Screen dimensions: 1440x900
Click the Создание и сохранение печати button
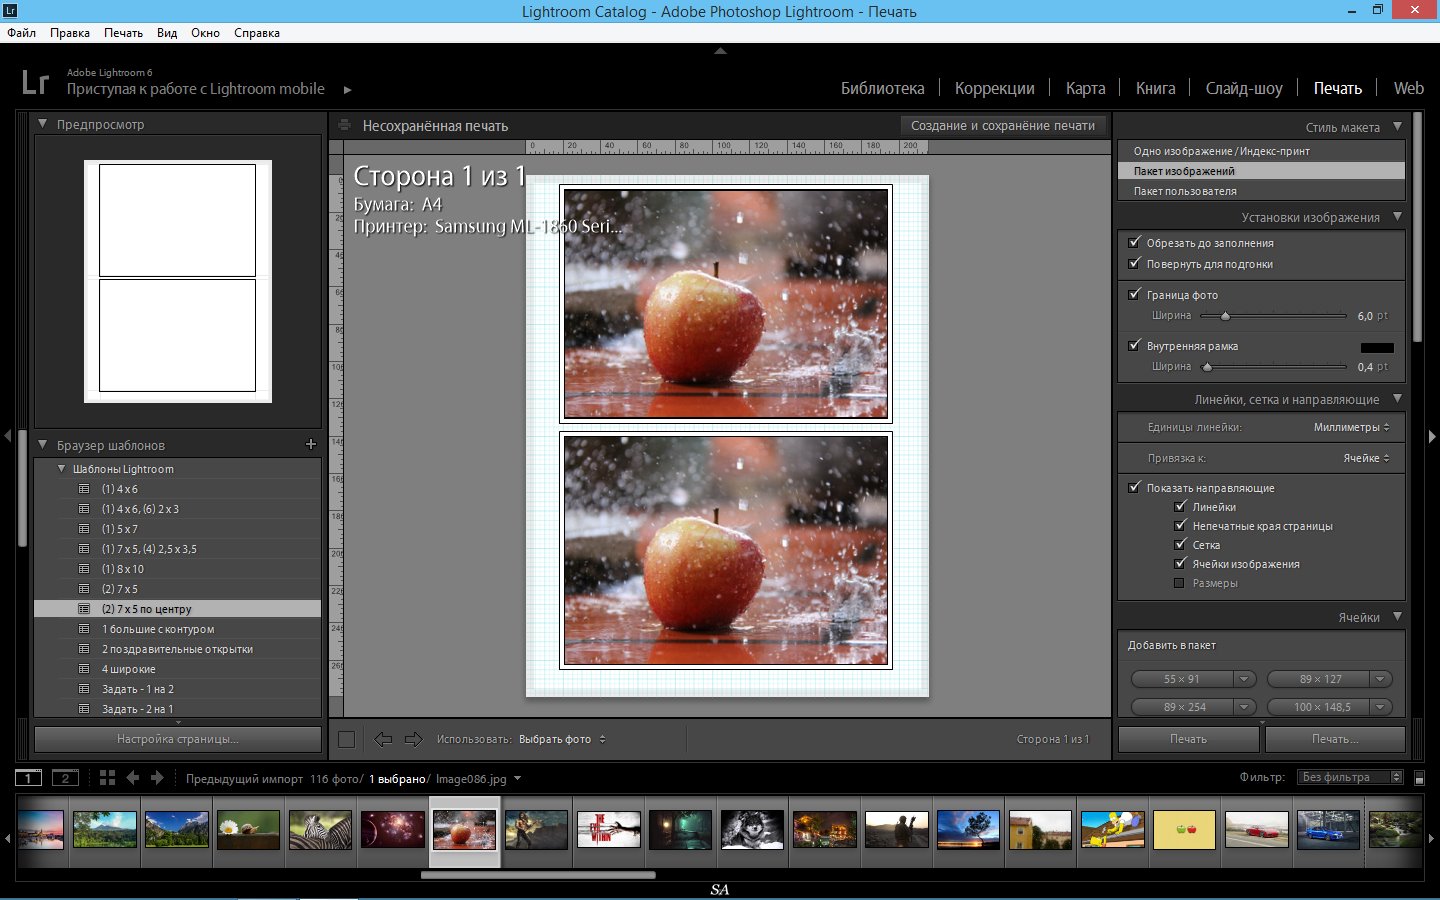[x=1002, y=125]
